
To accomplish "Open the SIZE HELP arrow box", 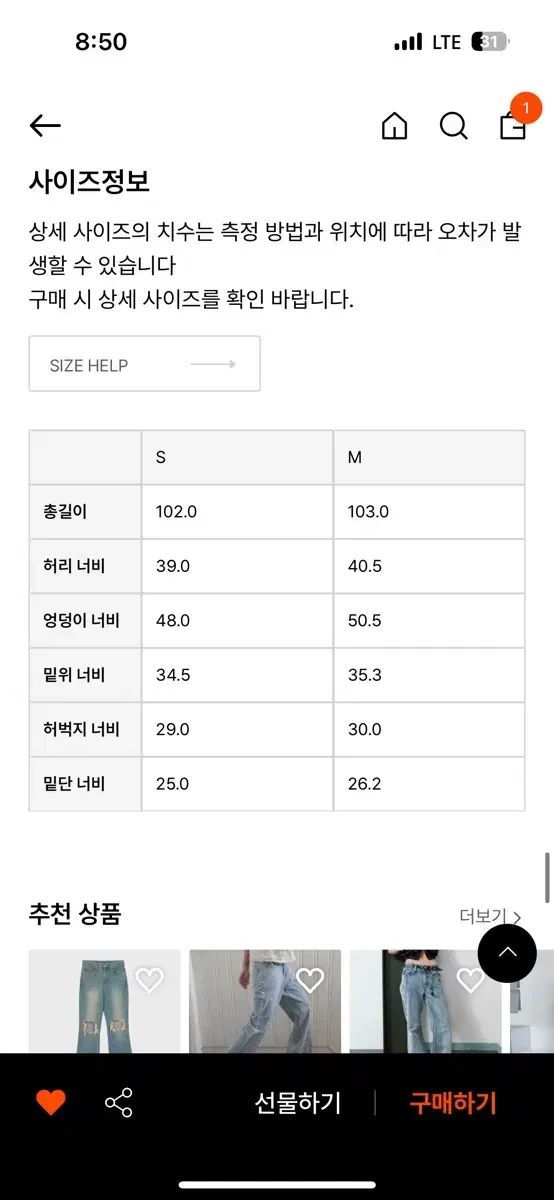I will pos(145,364).
